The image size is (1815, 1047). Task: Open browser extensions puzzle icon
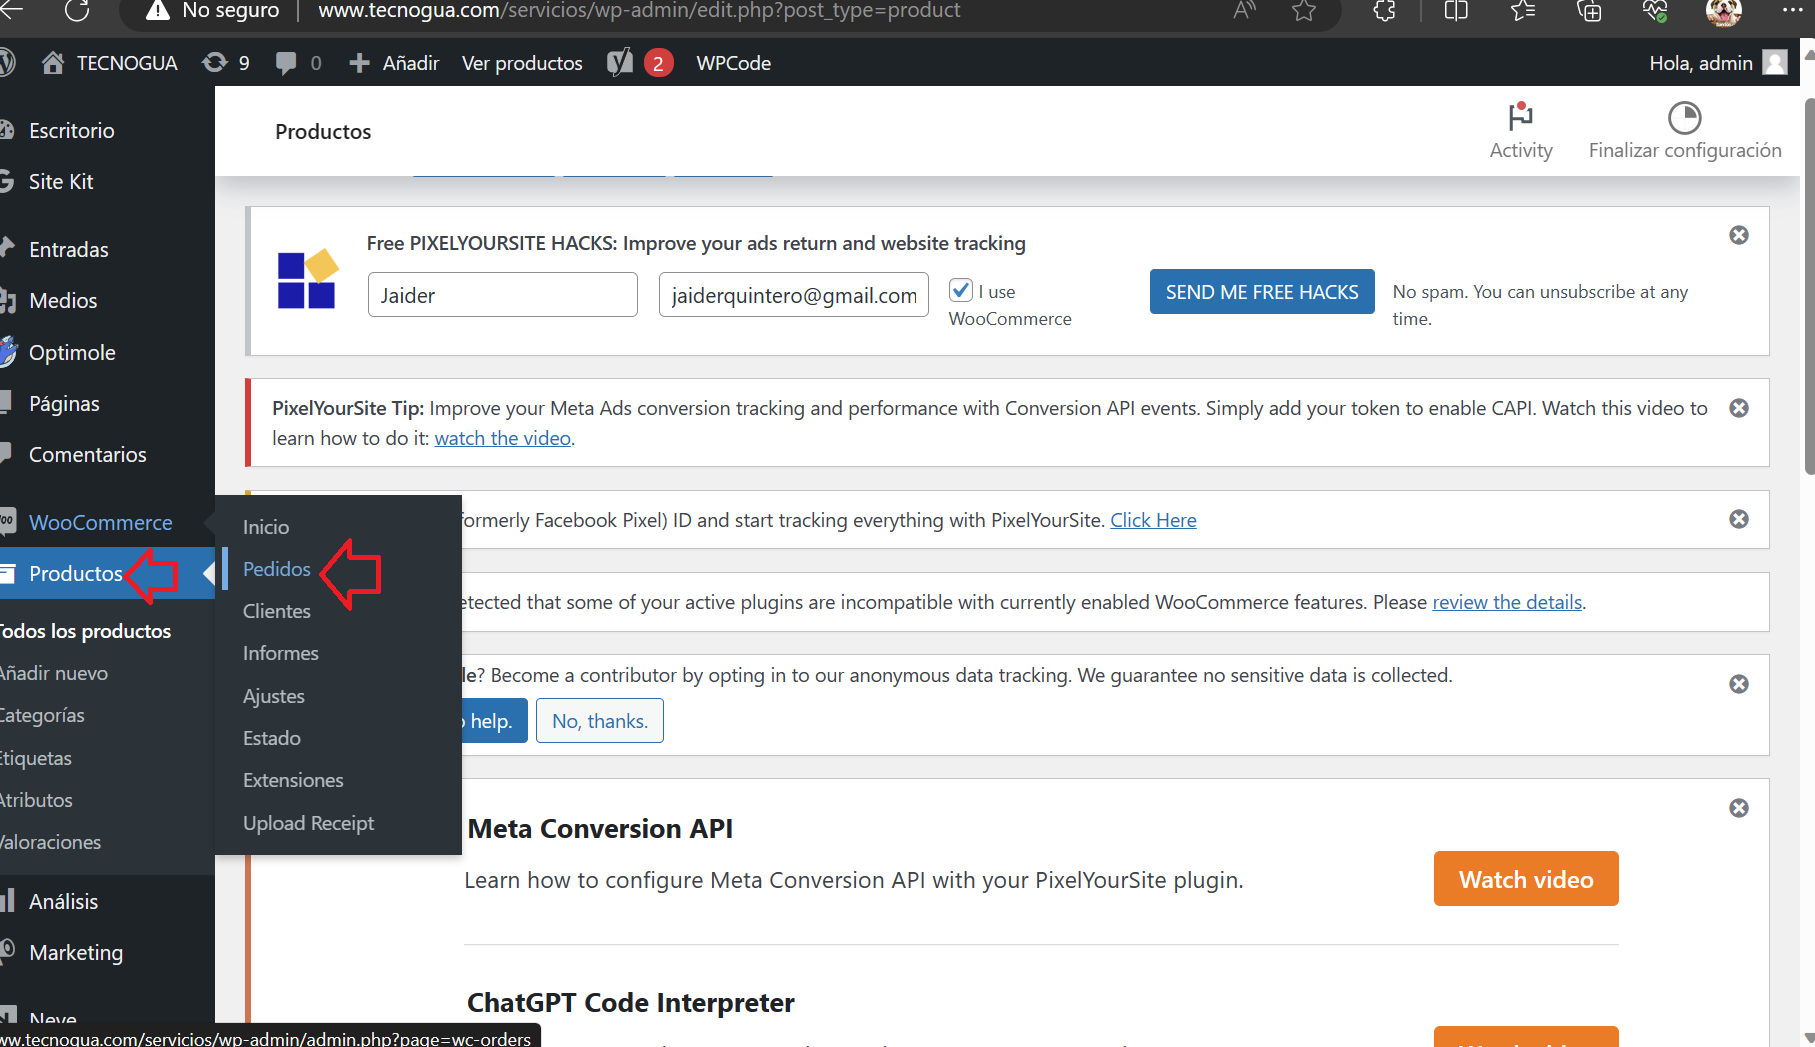coord(1385,11)
